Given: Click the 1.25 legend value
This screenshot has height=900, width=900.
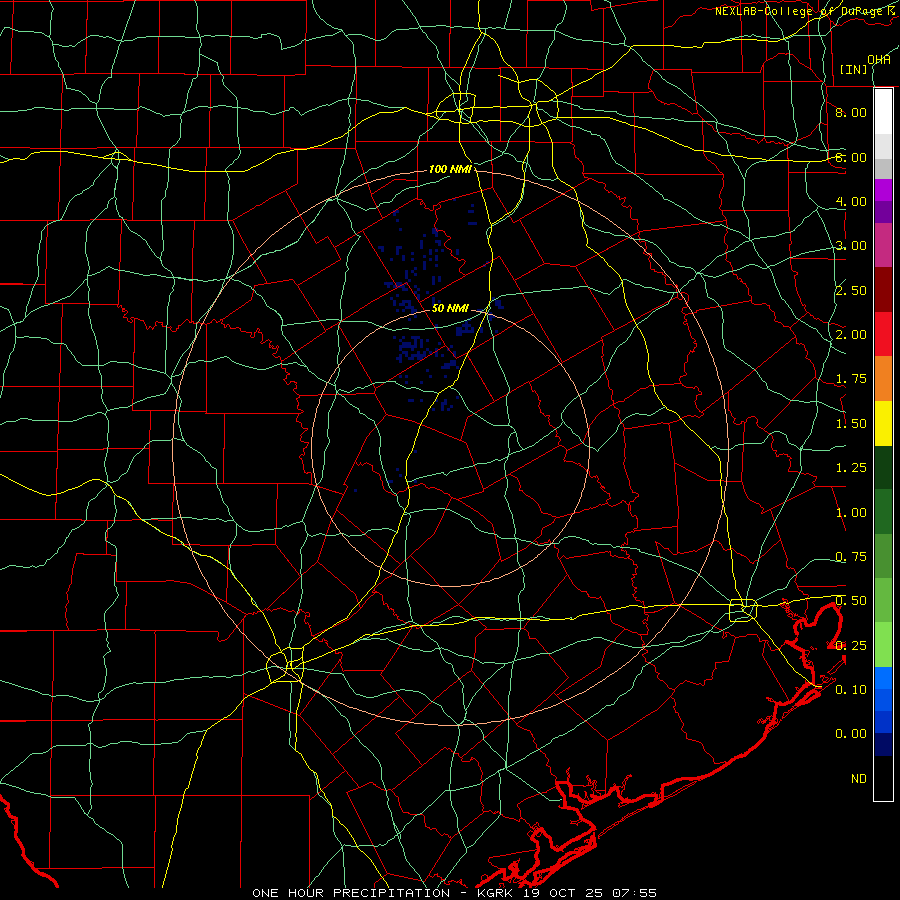Looking at the screenshot, I should (x=851, y=468).
